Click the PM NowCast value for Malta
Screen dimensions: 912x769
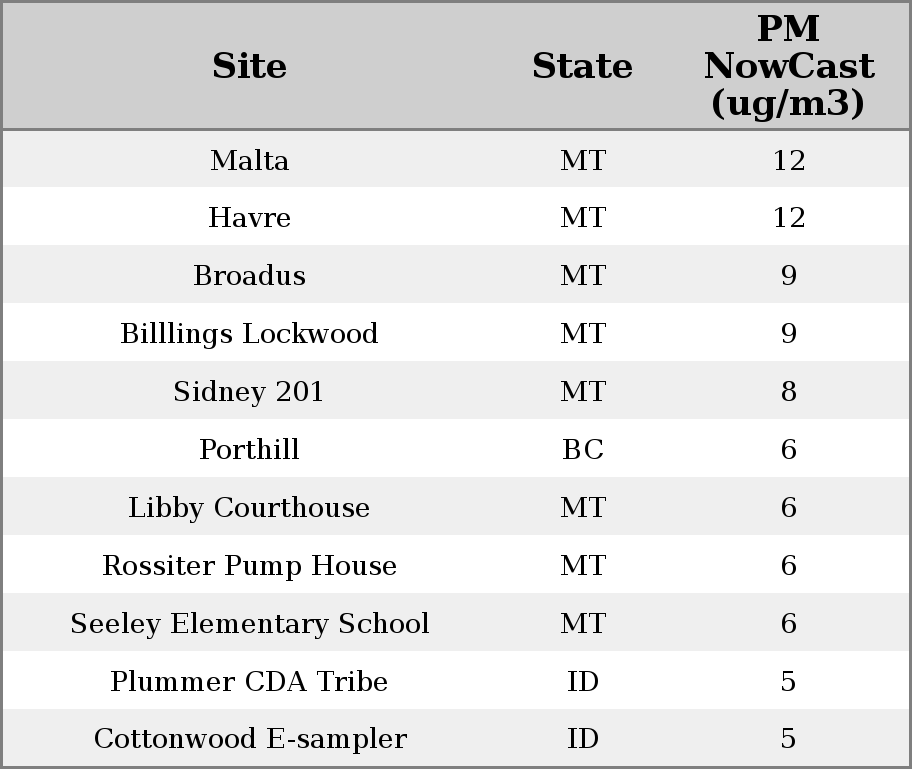click(788, 160)
